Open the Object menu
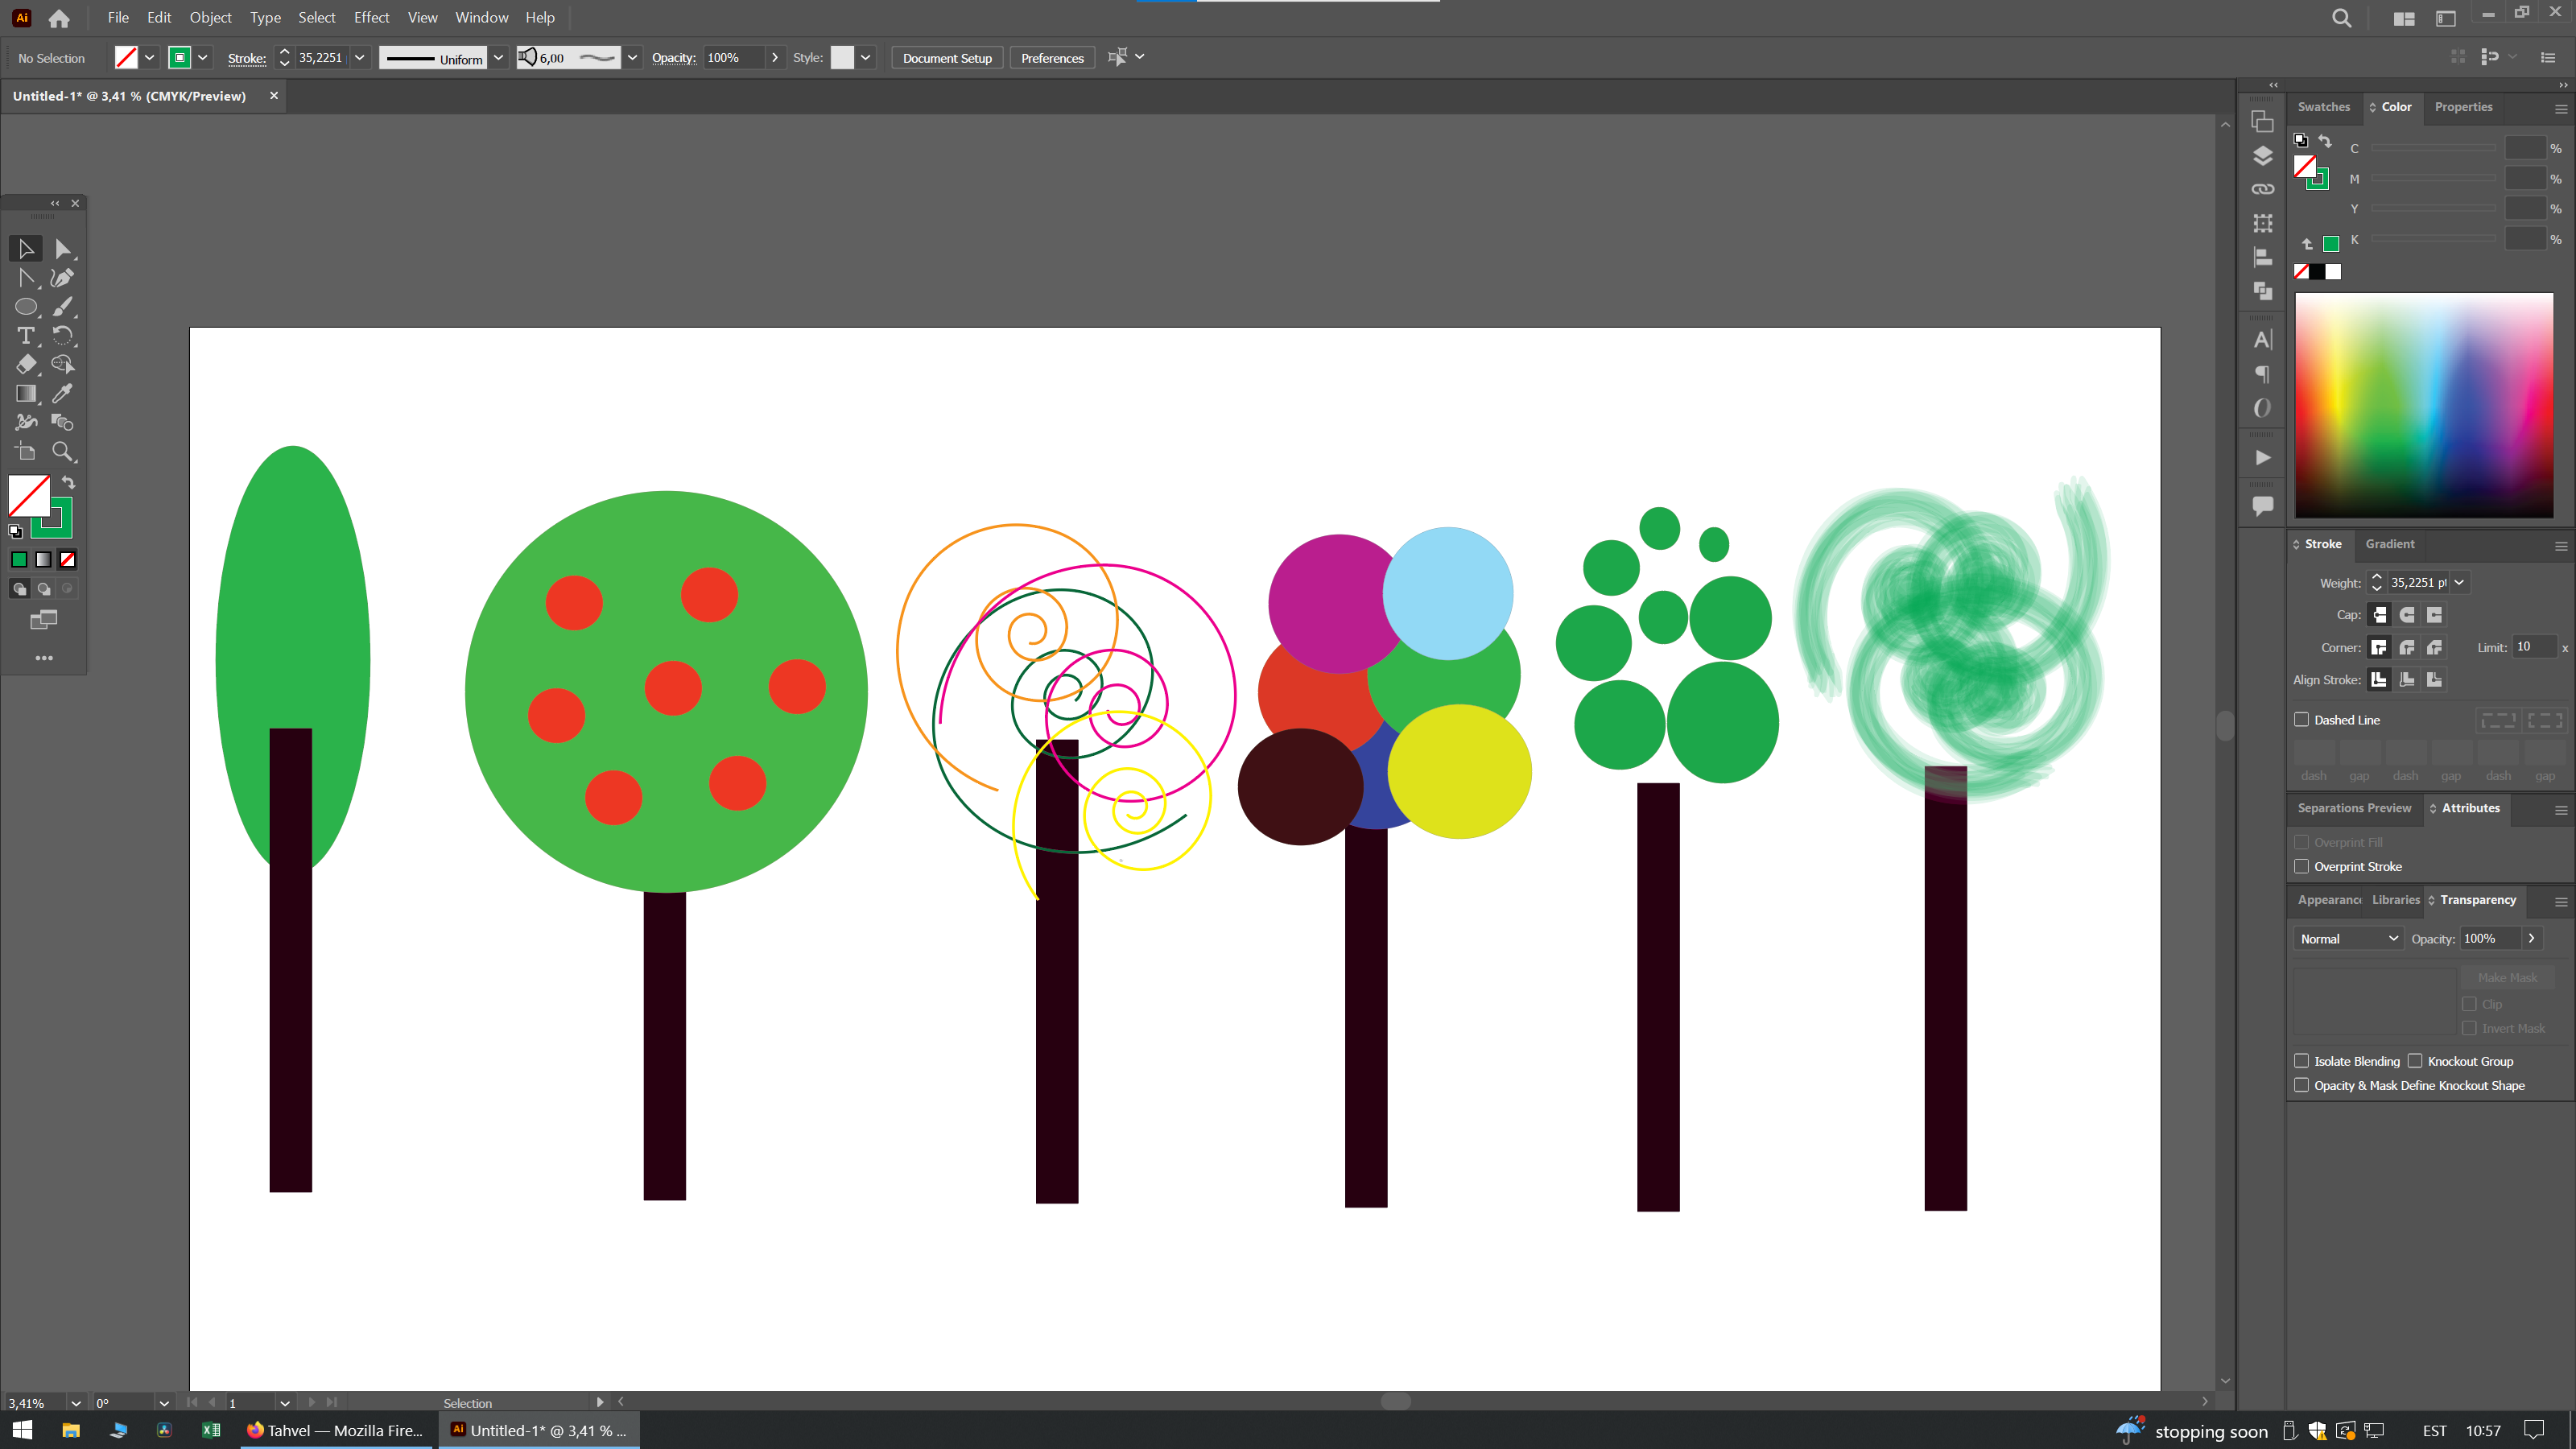 [x=210, y=17]
